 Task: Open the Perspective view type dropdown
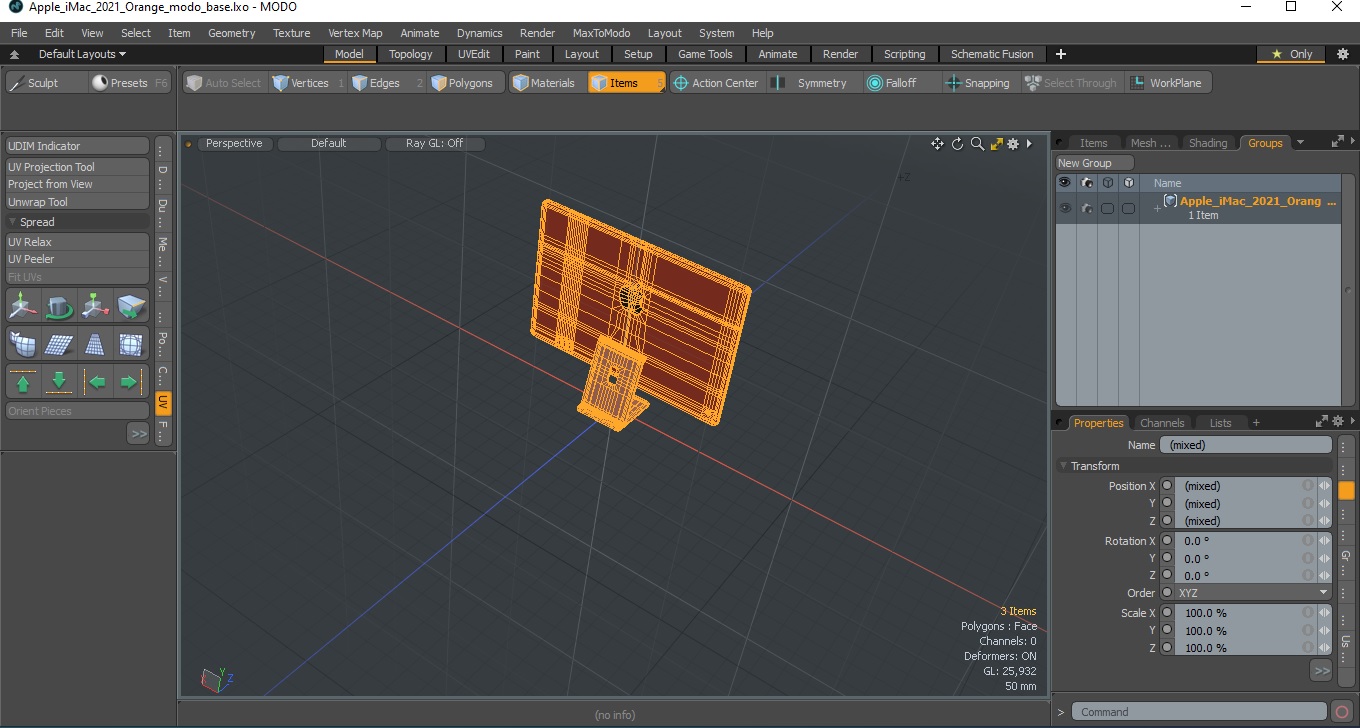pyautogui.click(x=234, y=144)
